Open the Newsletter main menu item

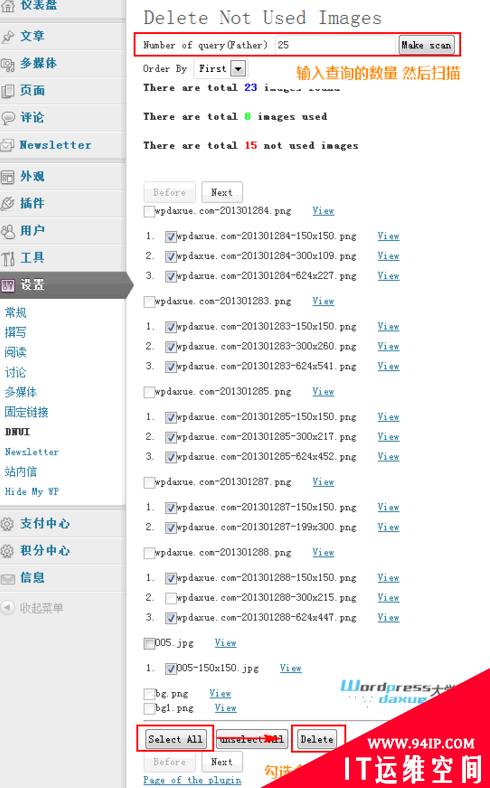(55, 145)
